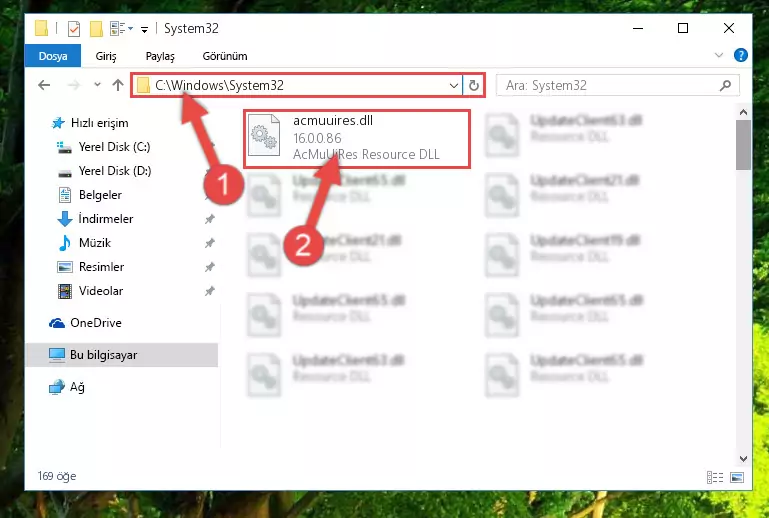Open the Resimler folder
This screenshot has width=769, height=518.
pyautogui.click(x=101, y=267)
